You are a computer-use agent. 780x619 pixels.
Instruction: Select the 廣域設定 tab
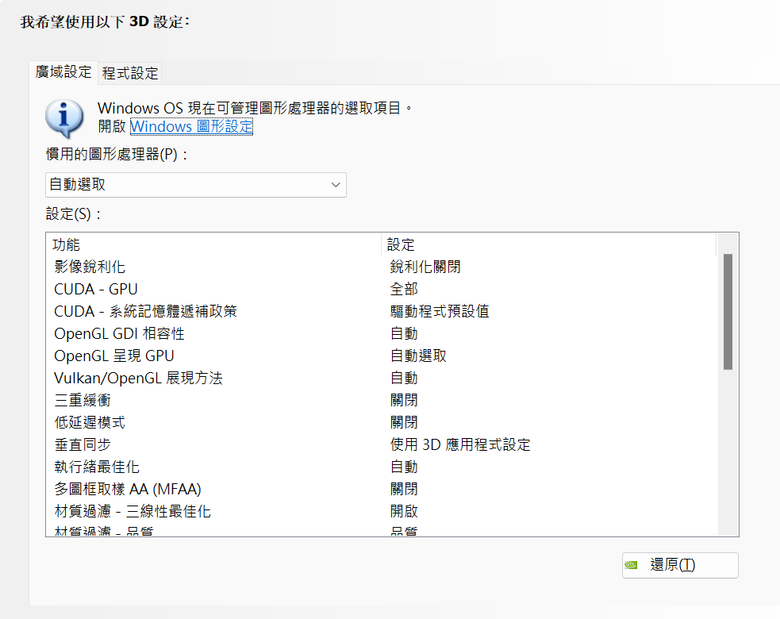coord(63,72)
